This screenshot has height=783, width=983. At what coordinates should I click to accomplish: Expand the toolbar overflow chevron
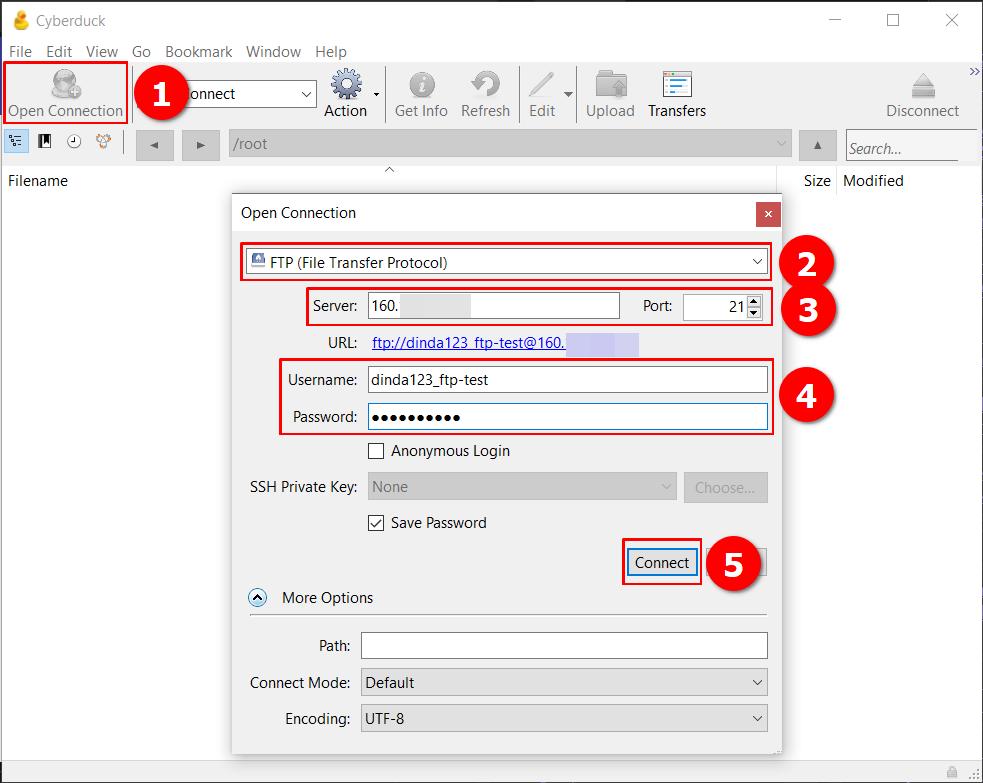[x=974, y=71]
